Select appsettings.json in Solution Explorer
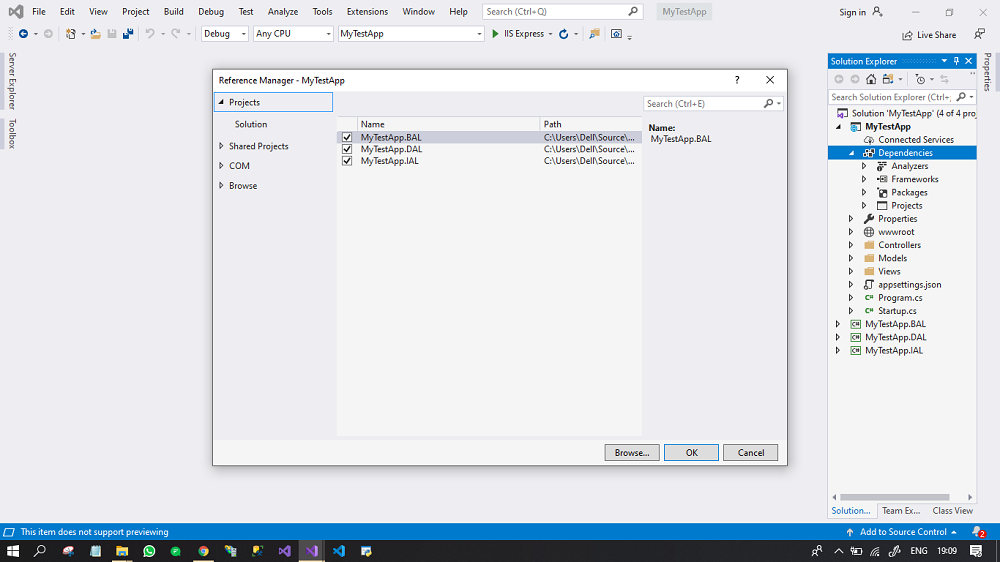The image size is (1000, 562). [x=909, y=285]
